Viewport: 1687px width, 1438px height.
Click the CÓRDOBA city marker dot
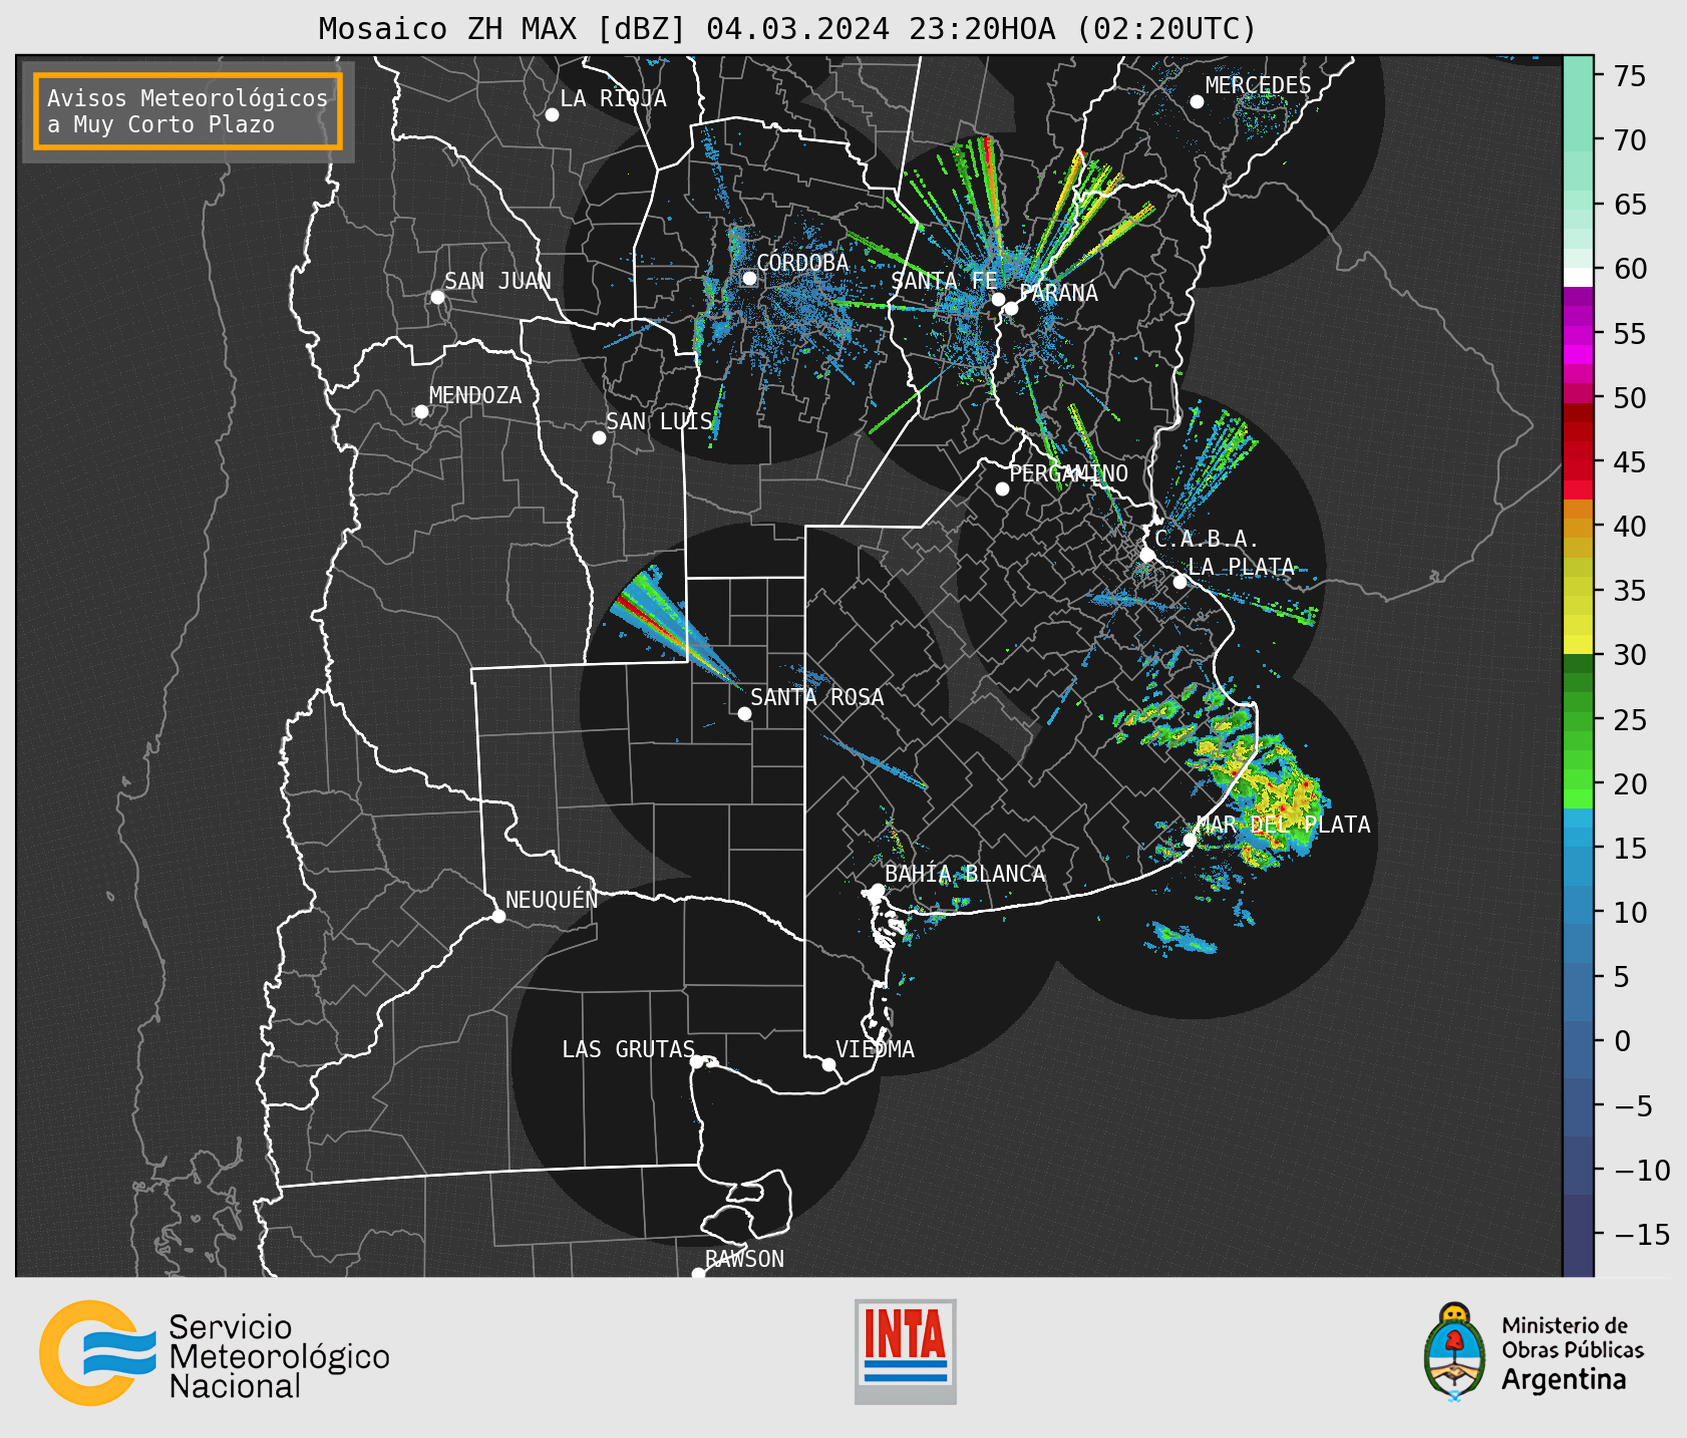749,278
